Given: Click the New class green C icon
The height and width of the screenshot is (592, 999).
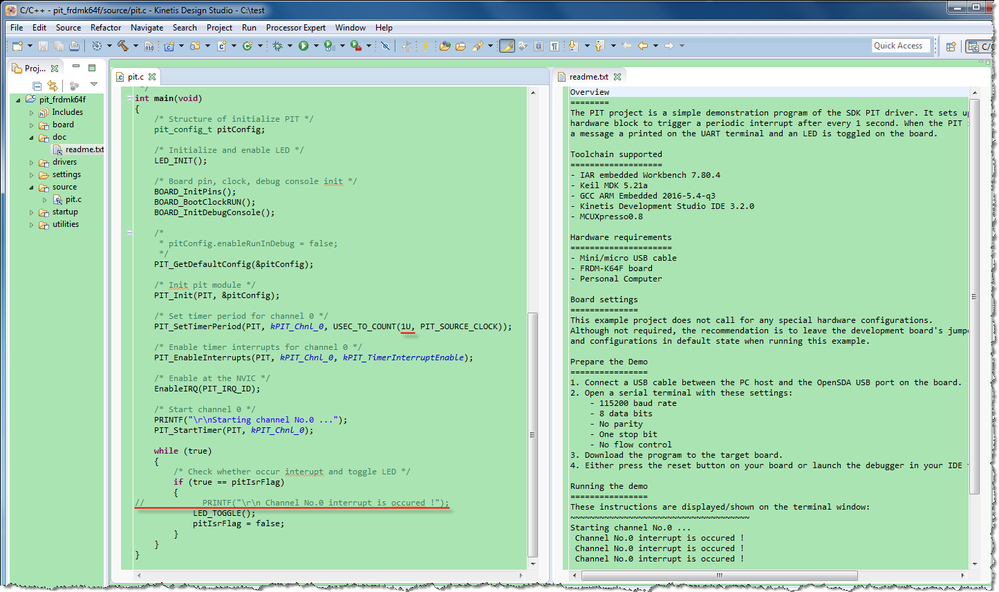Looking at the screenshot, I should click(247, 46).
